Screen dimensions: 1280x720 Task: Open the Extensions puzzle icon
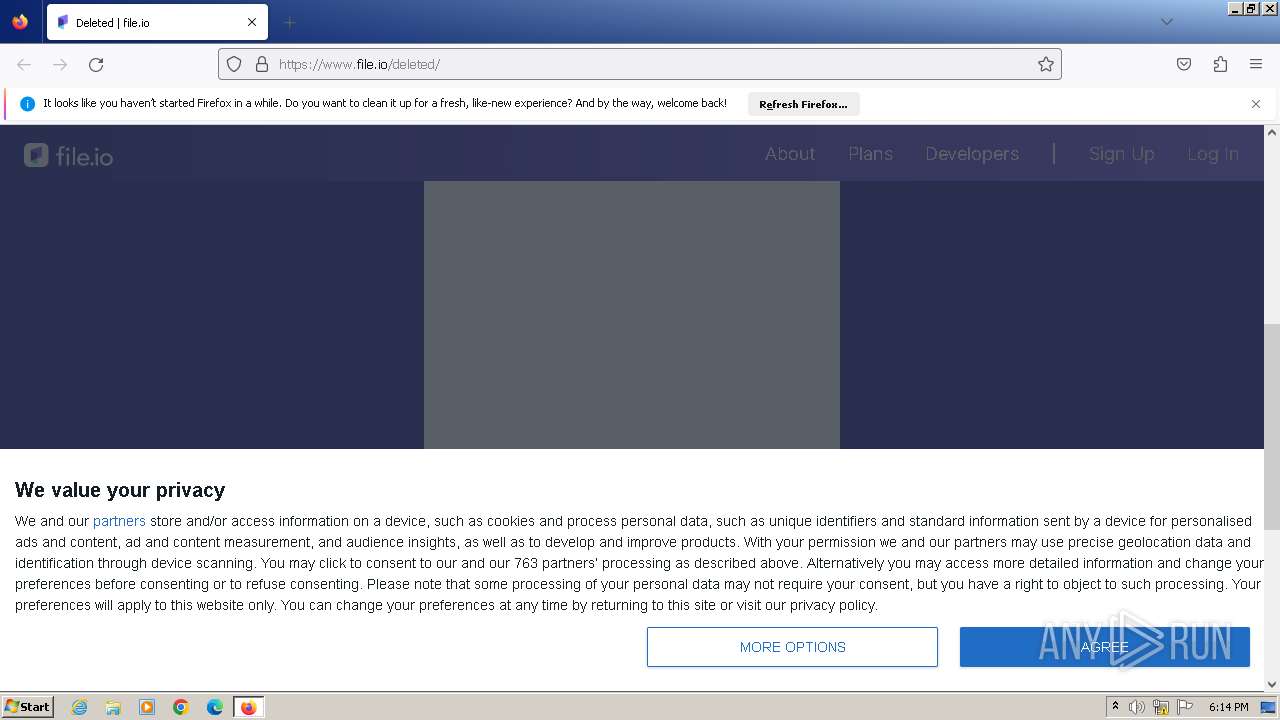[x=1220, y=64]
